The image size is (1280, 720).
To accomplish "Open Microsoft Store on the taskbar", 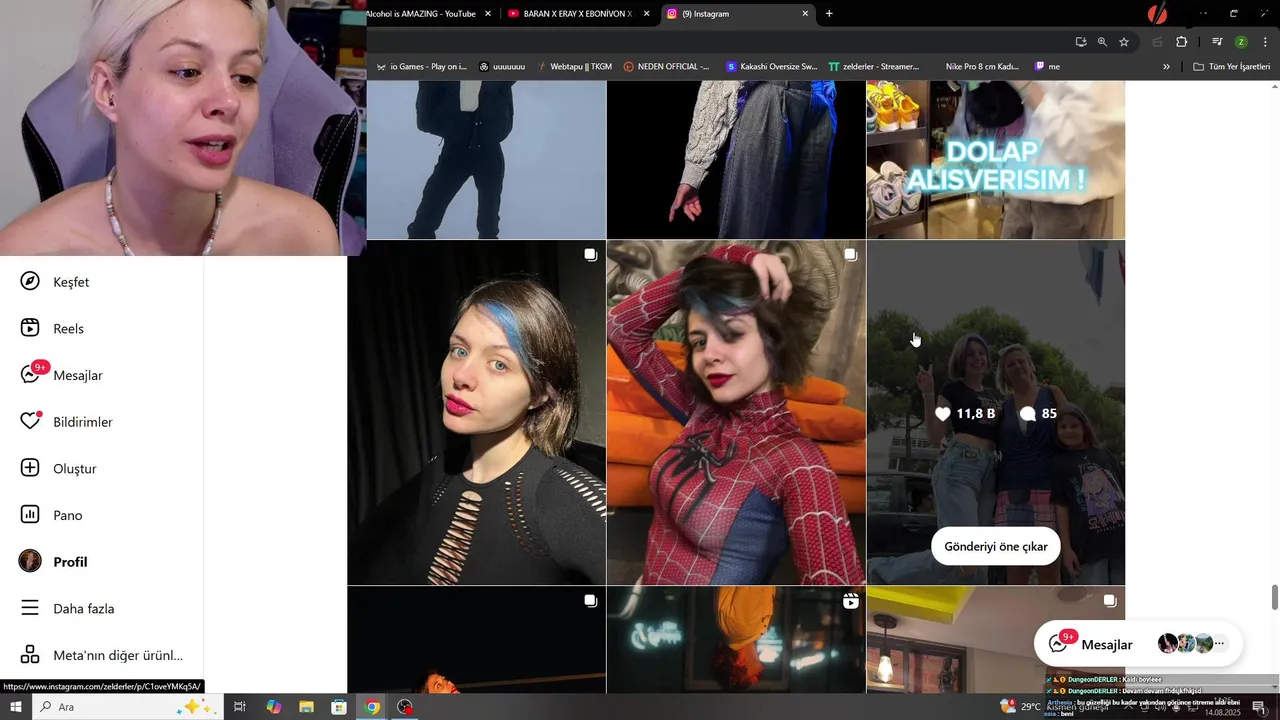I will tap(339, 707).
